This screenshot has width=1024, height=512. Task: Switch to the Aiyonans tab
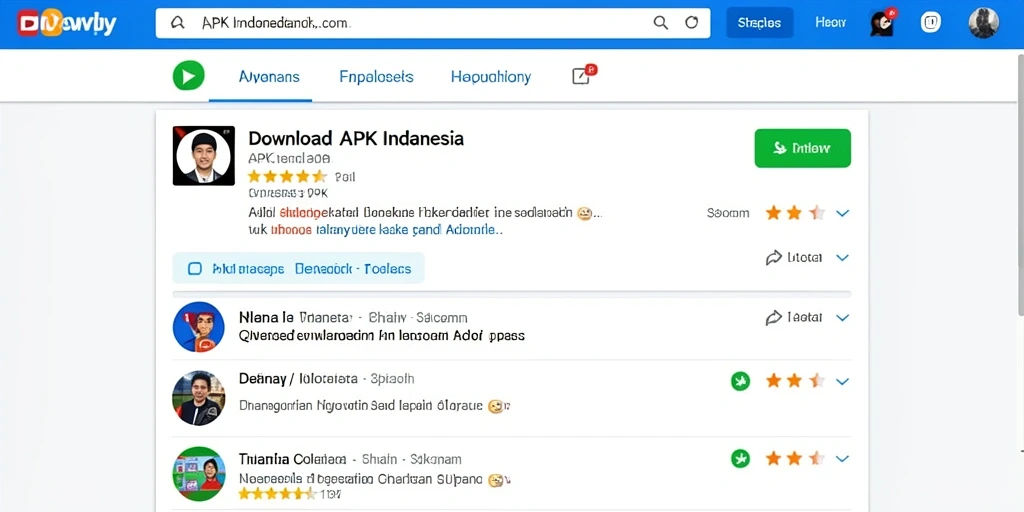coord(269,77)
